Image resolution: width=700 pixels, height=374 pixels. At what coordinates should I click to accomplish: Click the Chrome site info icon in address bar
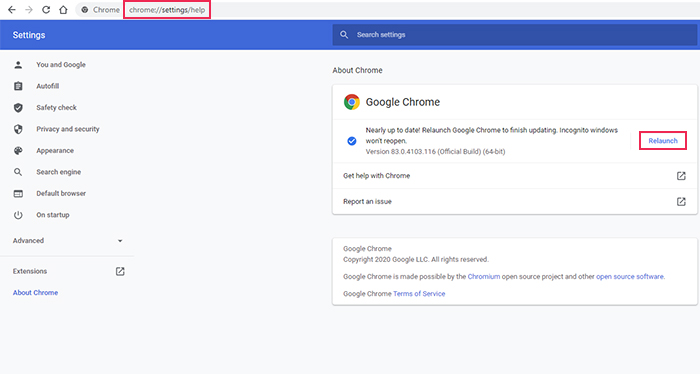point(85,10)
